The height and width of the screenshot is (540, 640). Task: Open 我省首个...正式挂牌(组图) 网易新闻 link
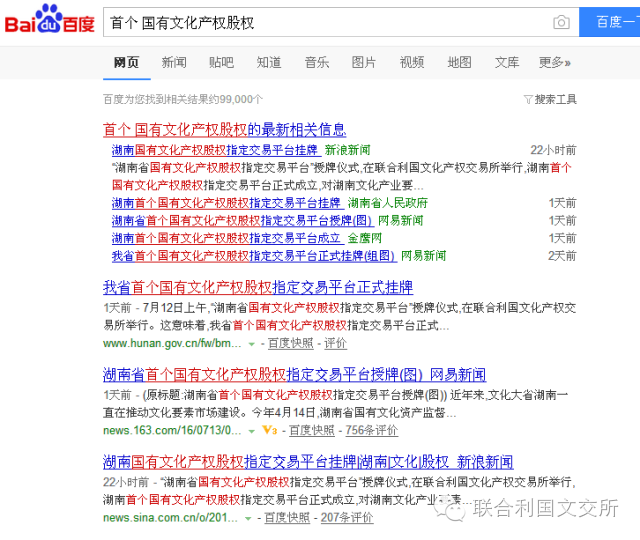tap(254, 256)
